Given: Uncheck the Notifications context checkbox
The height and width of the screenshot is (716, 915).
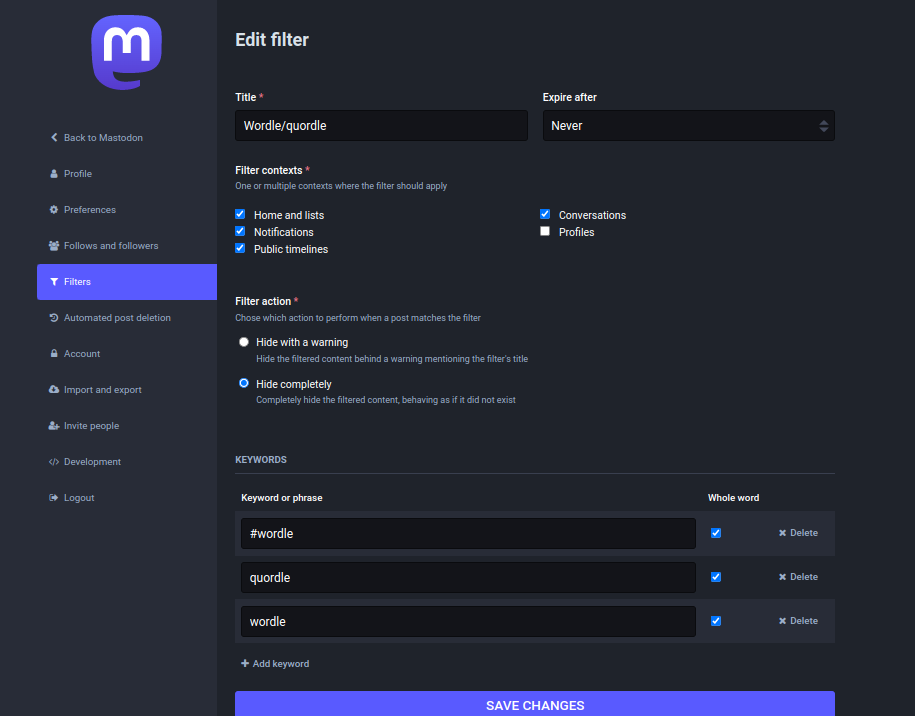Looking at the screenshot, I should [240, 231].
